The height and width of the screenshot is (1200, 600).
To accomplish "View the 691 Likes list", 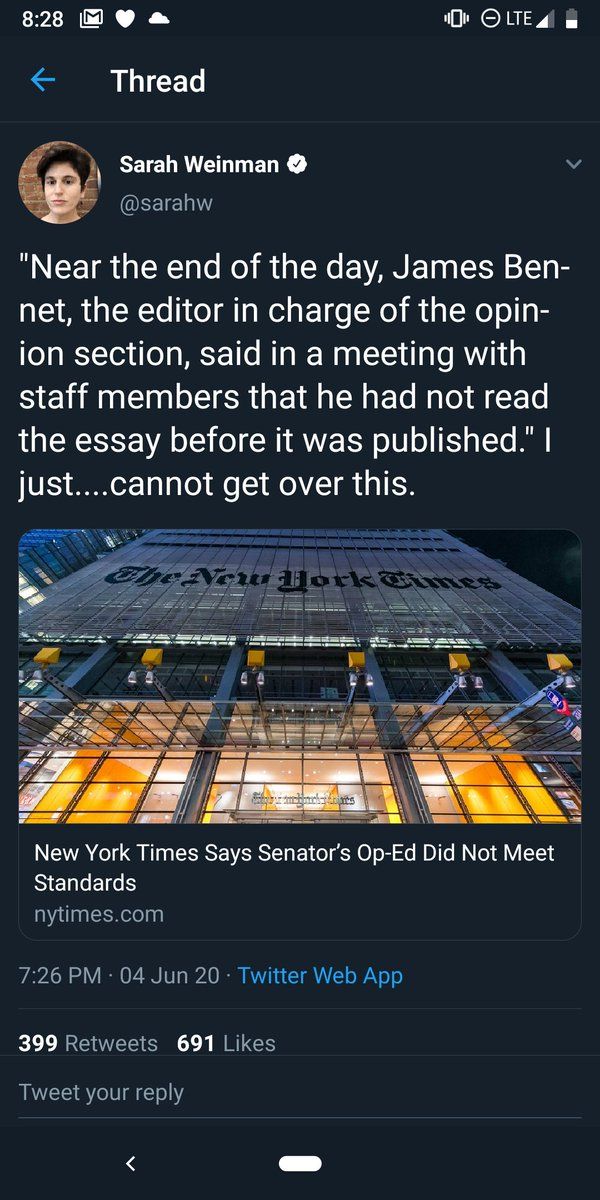I will pos(226,1043).
